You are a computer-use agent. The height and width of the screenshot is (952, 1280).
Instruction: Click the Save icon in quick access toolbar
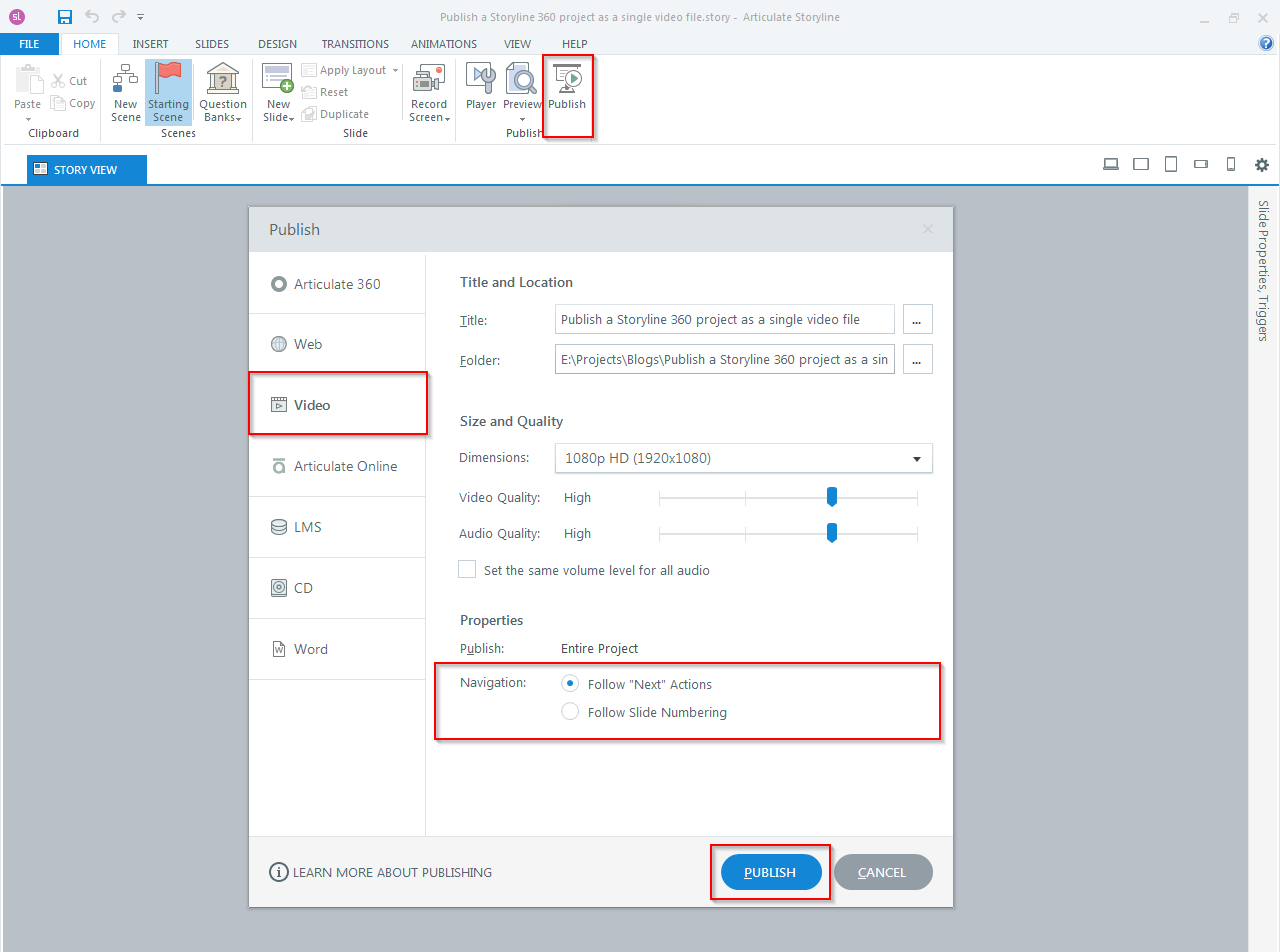[65, 17]
